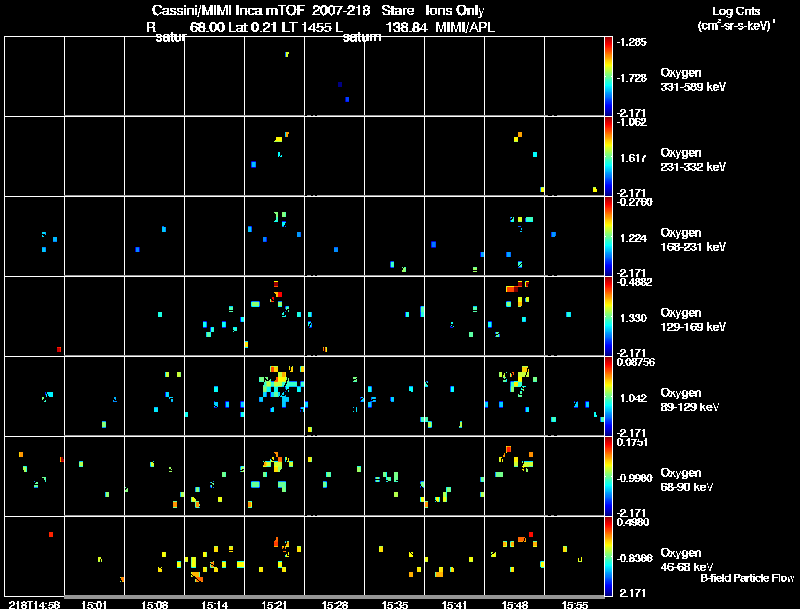Screen dimensions: 800x609
Task: Click the '15:21' time axis label
Action: pos(274,604)
